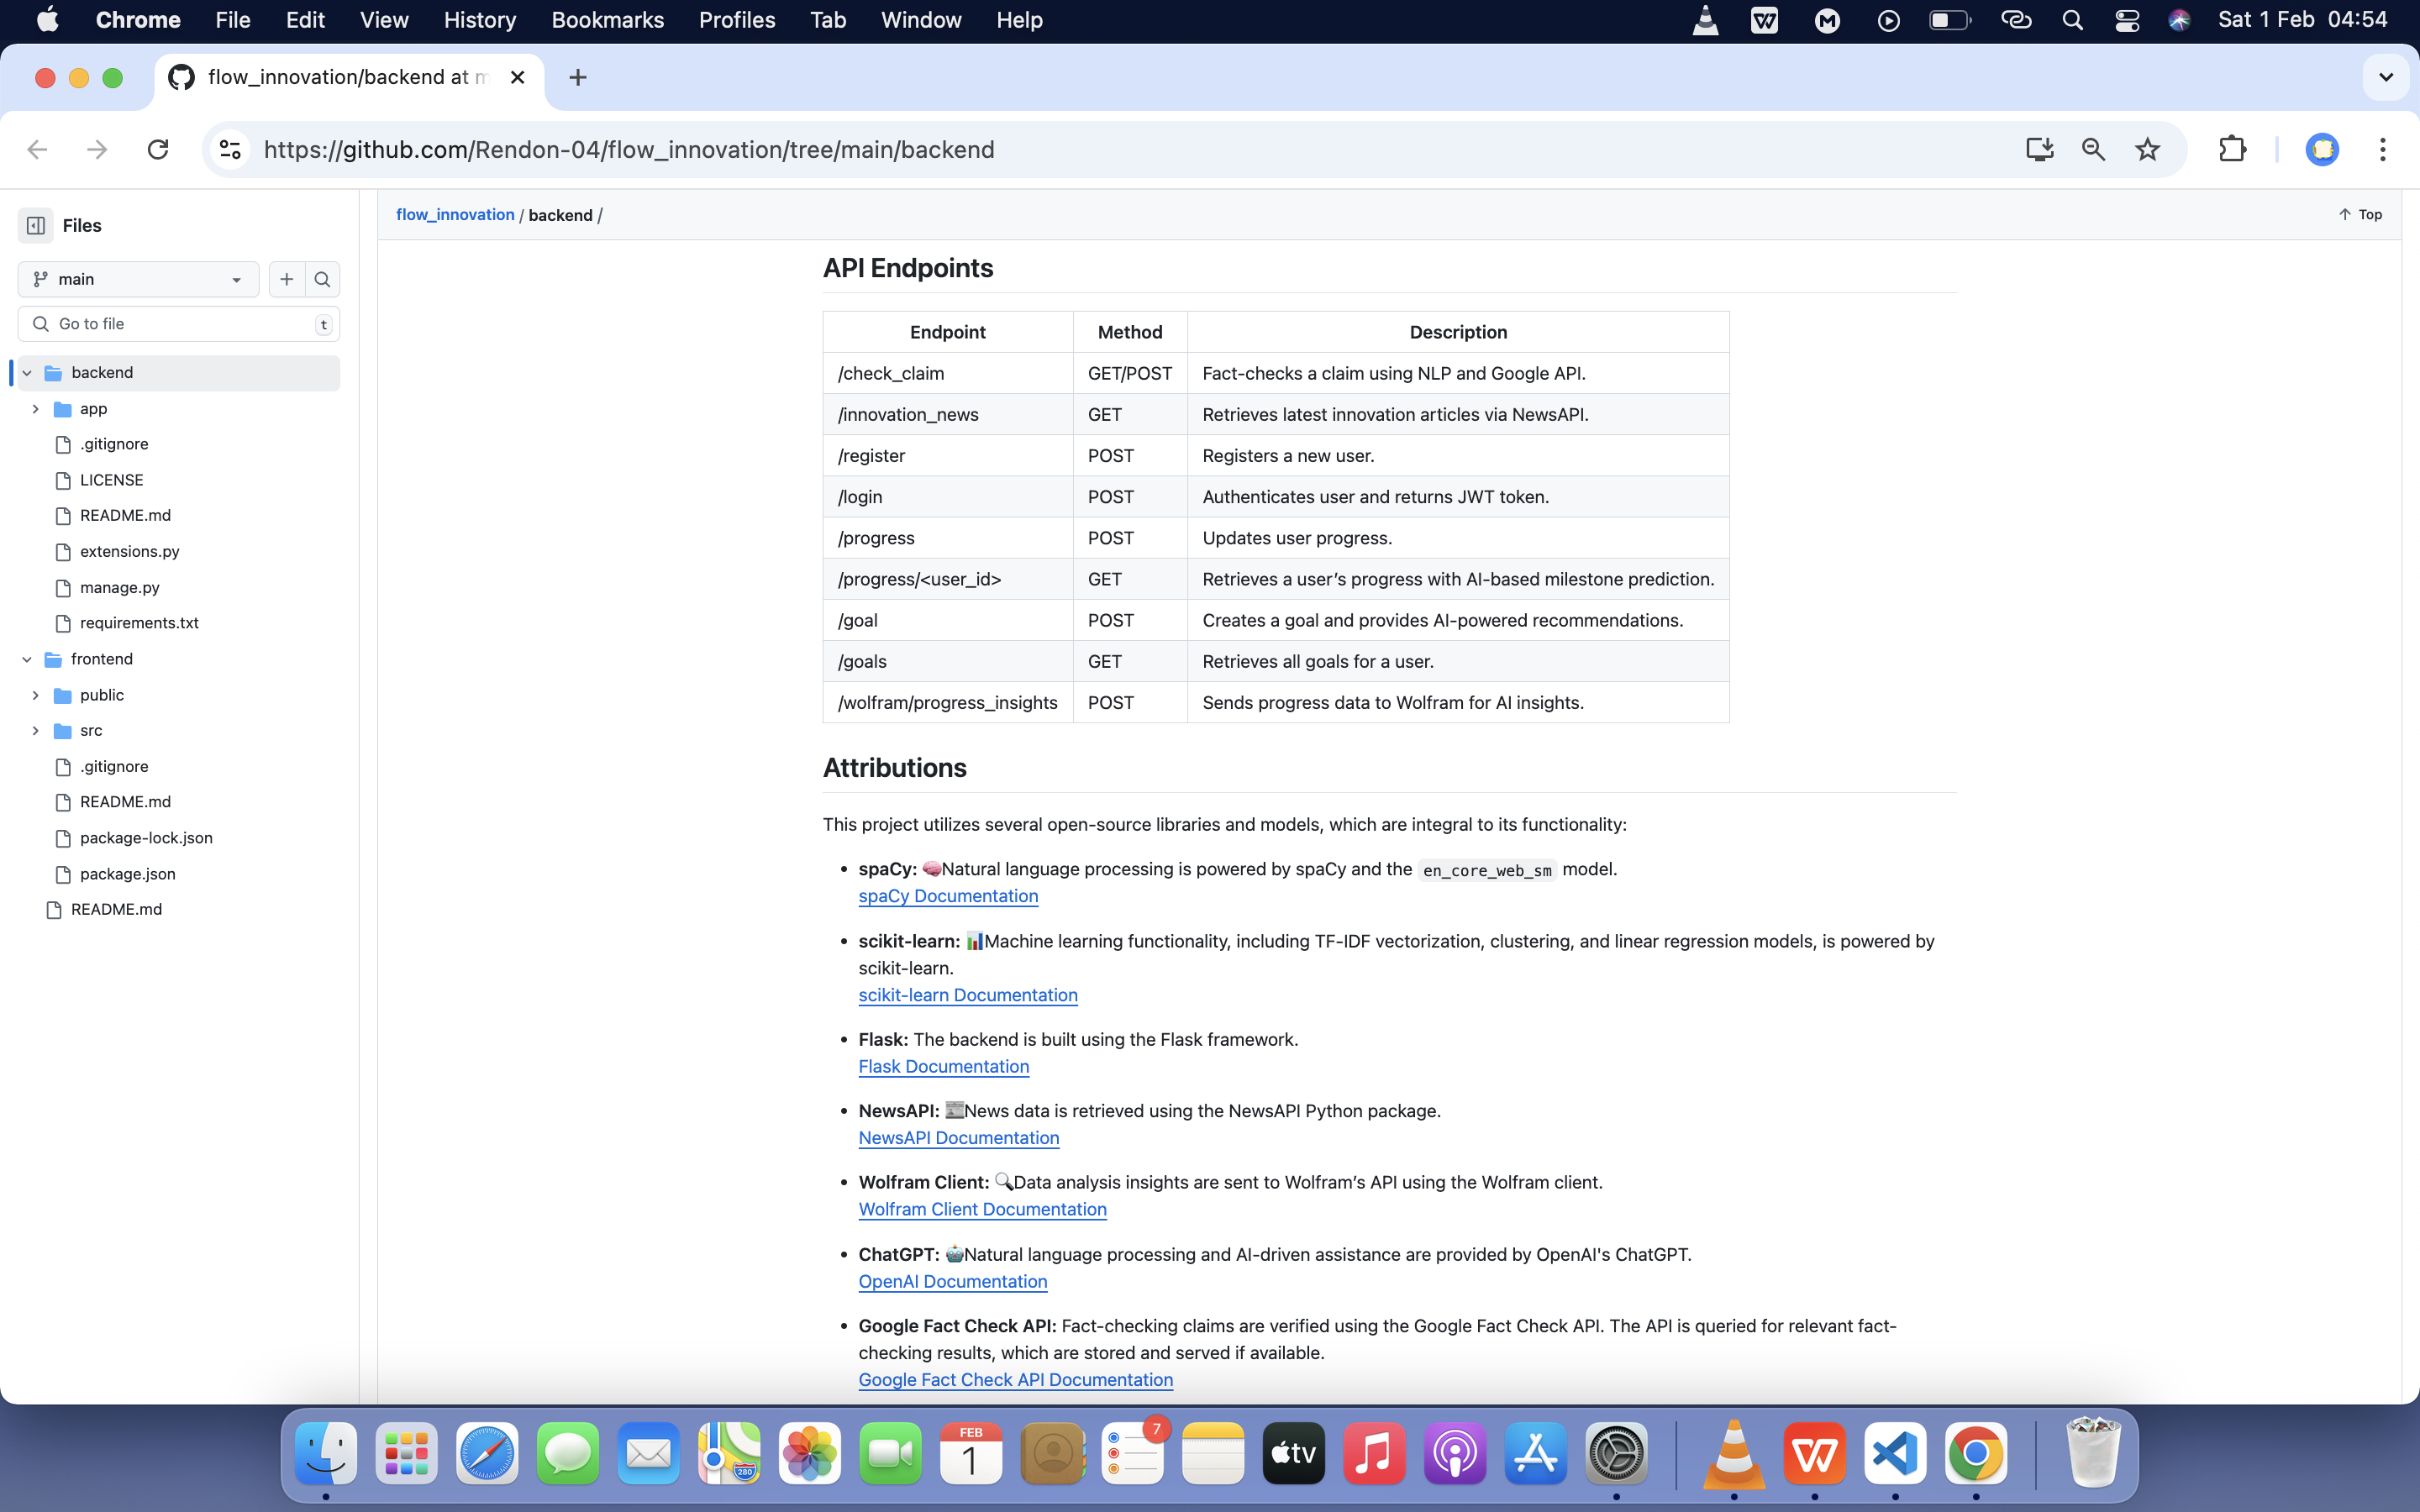
Task: Expand the src folder
Action: coord(36,731)
